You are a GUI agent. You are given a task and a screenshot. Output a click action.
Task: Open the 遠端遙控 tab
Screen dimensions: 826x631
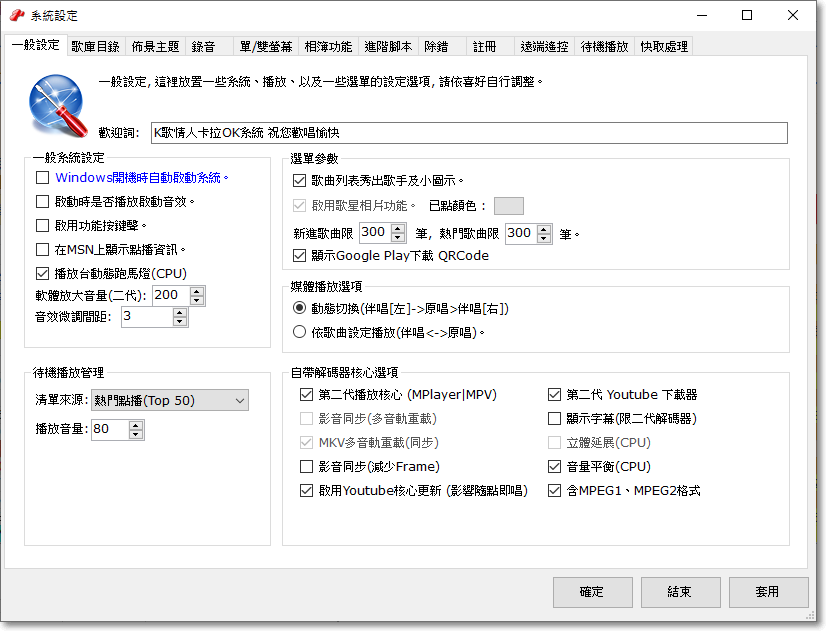click(x=544, y=47)
